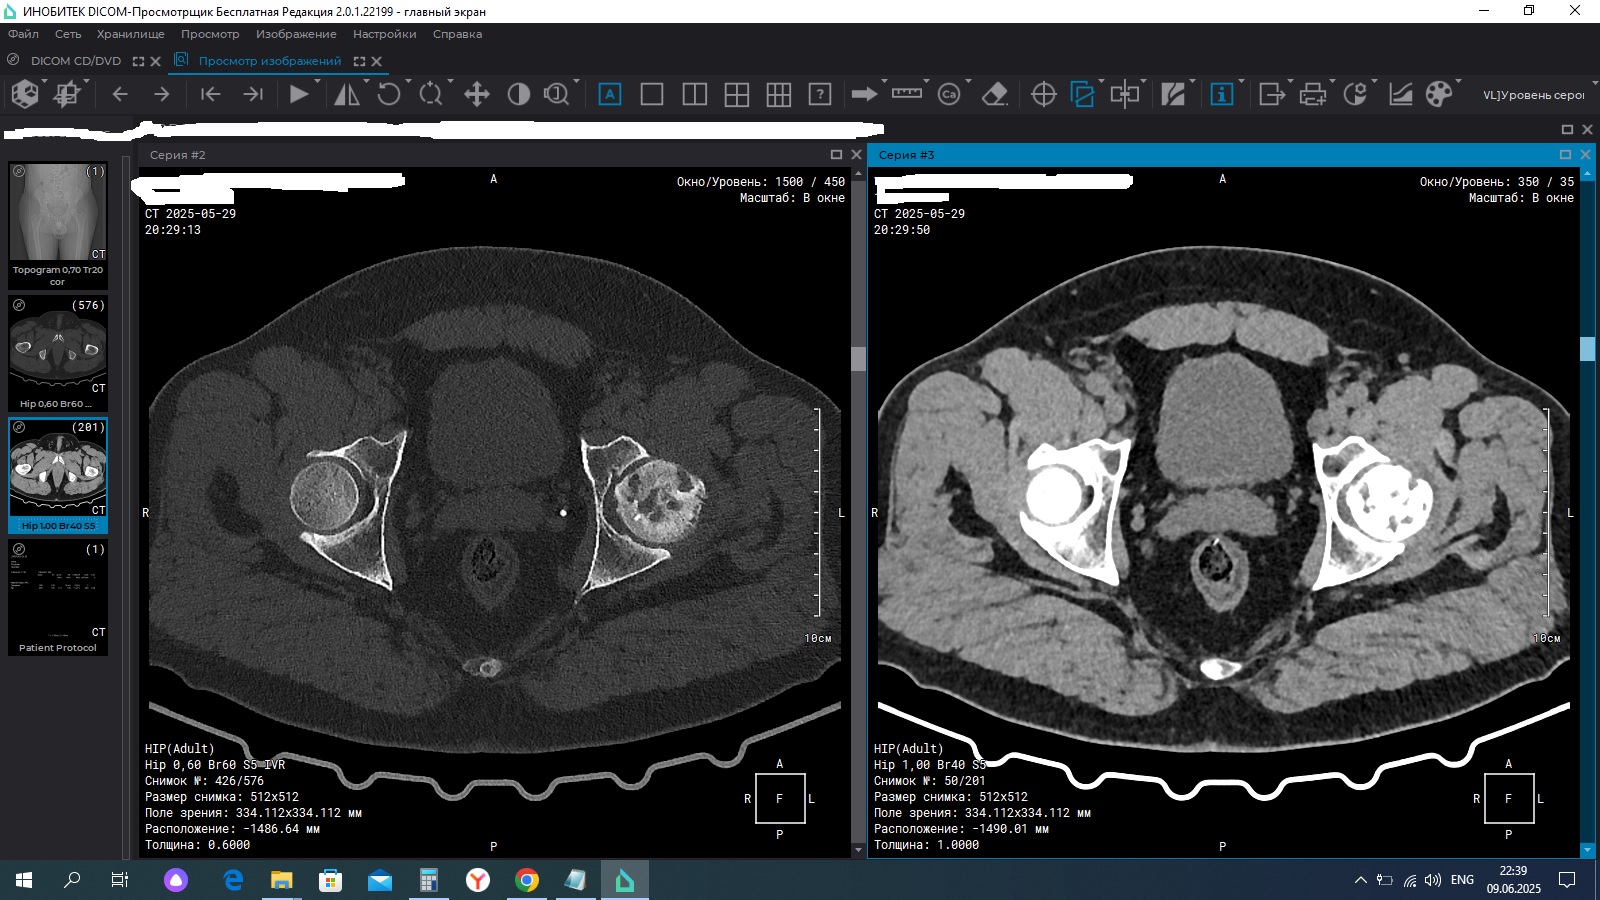The height and width of the screenshot is (900, 1600).
Task: Click the color palette icon
Action: click(x=1438, y=94)
